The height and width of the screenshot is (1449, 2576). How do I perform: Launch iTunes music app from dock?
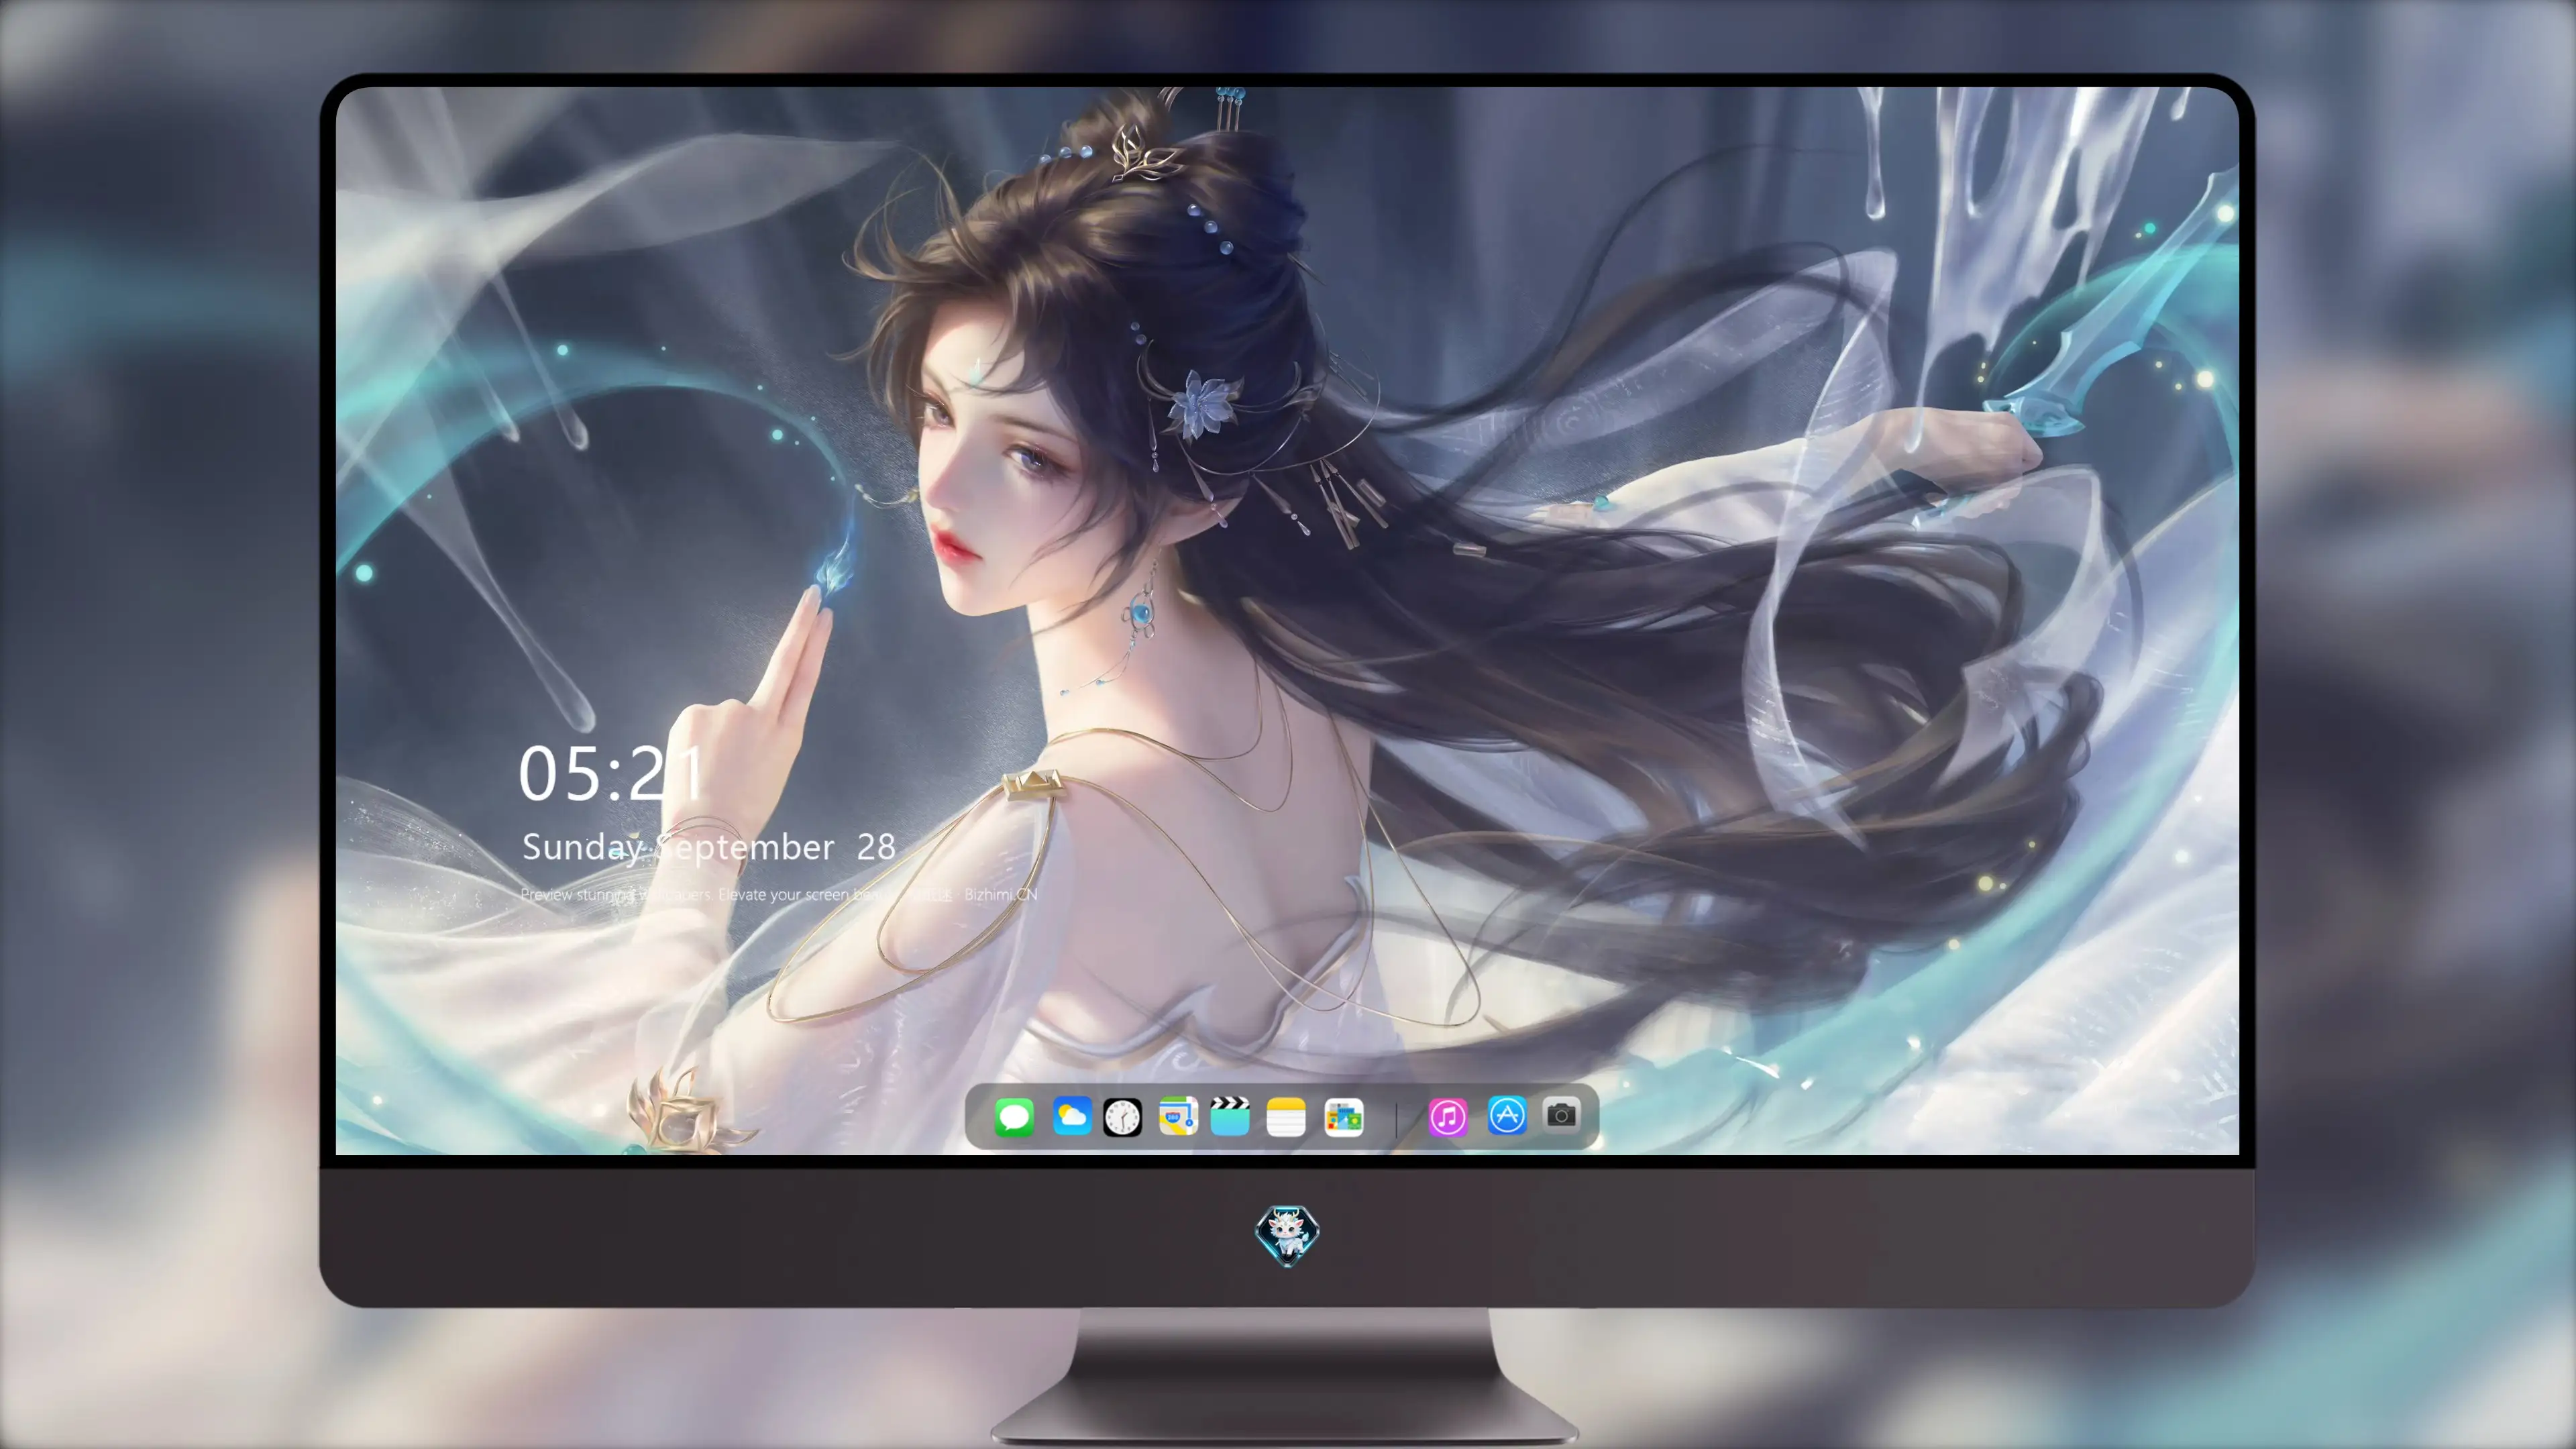pyautogui.click(x=1448, y=1117)
